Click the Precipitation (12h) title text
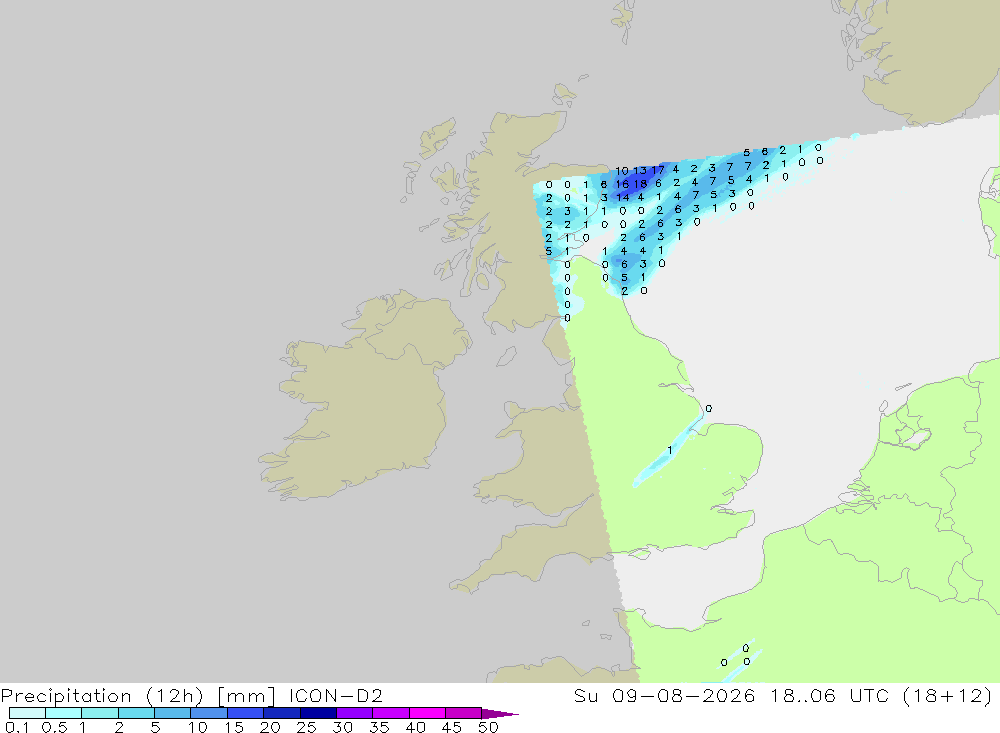Image resolution: width=1000 pixels, height=733 pixels. (x=102, y=696)
